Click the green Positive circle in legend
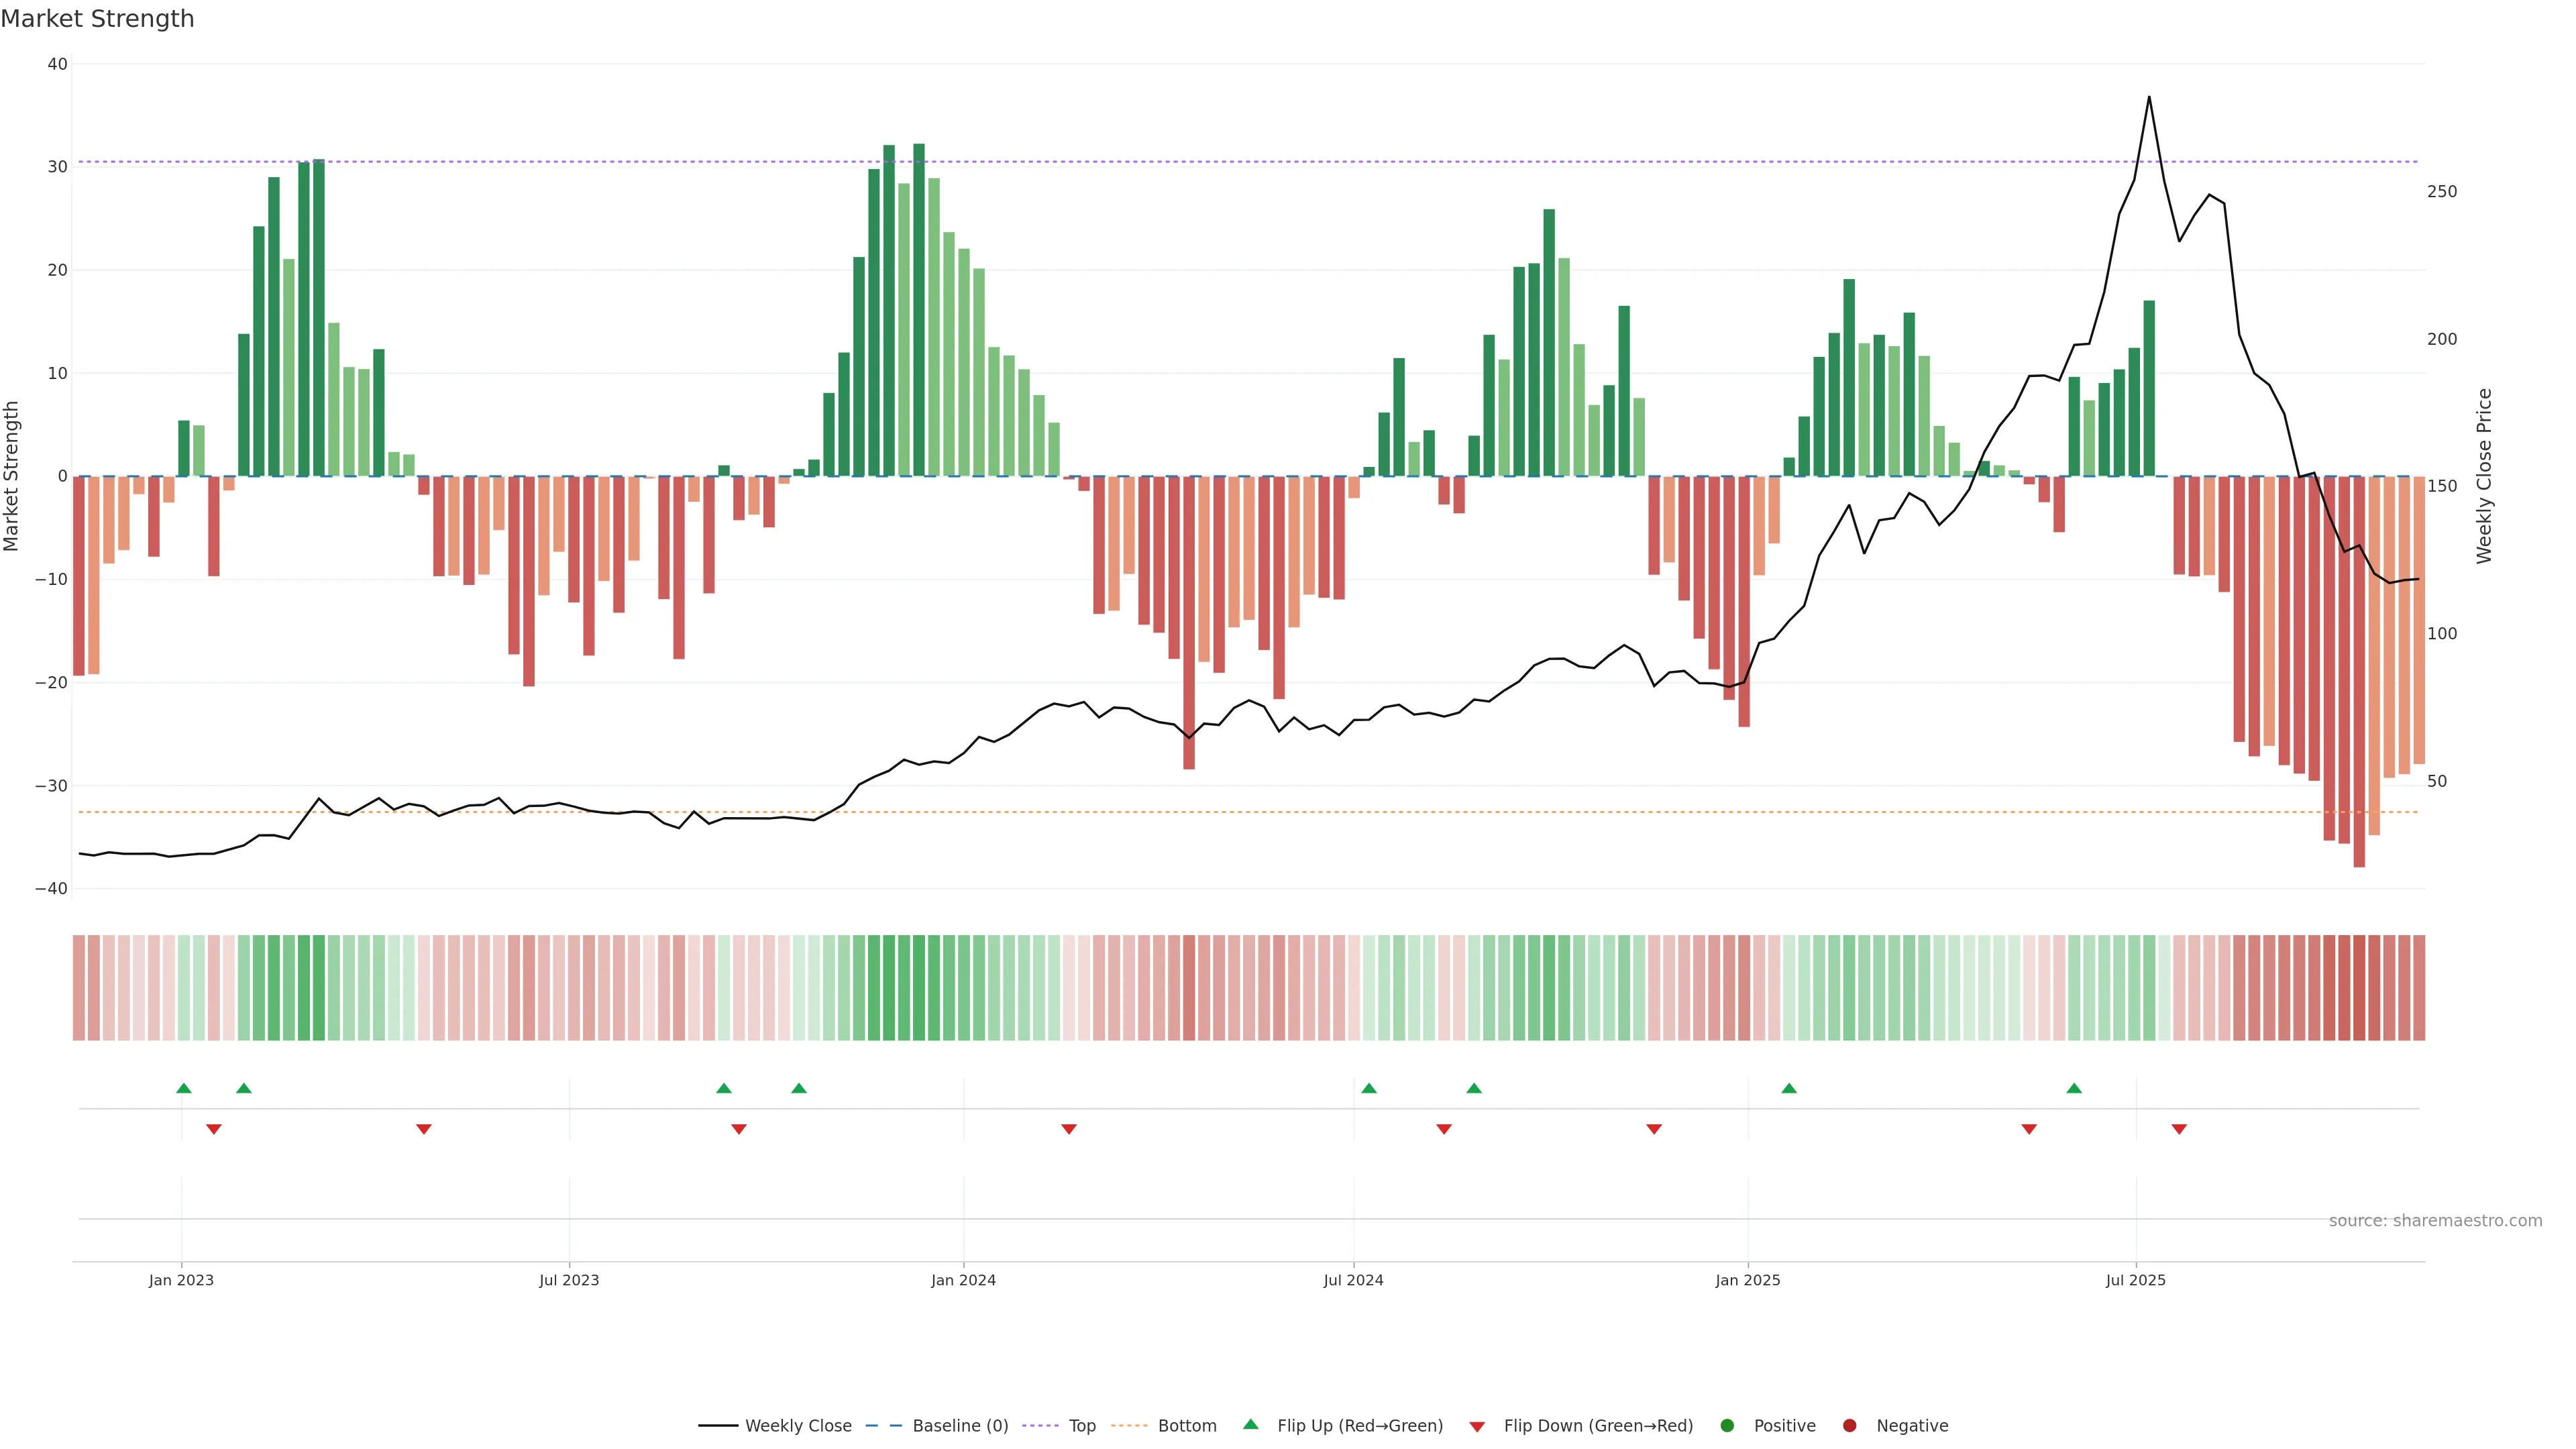The width and height of the screenshot is (2576, 1449). pos(1727,1426)
